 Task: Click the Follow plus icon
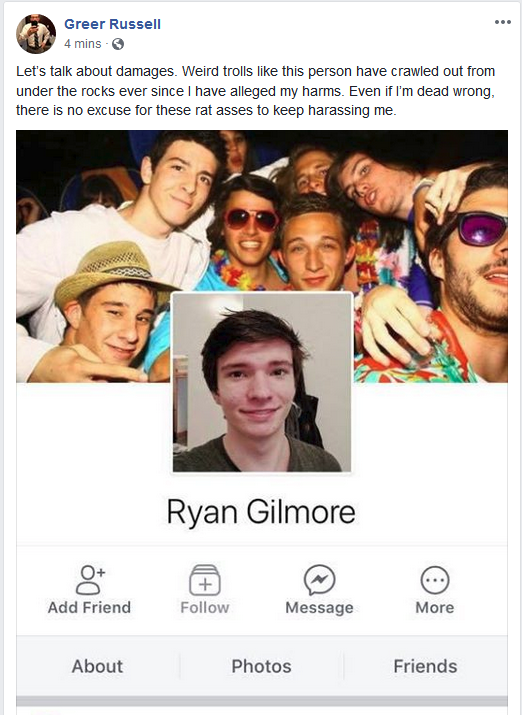coord(205,580)
